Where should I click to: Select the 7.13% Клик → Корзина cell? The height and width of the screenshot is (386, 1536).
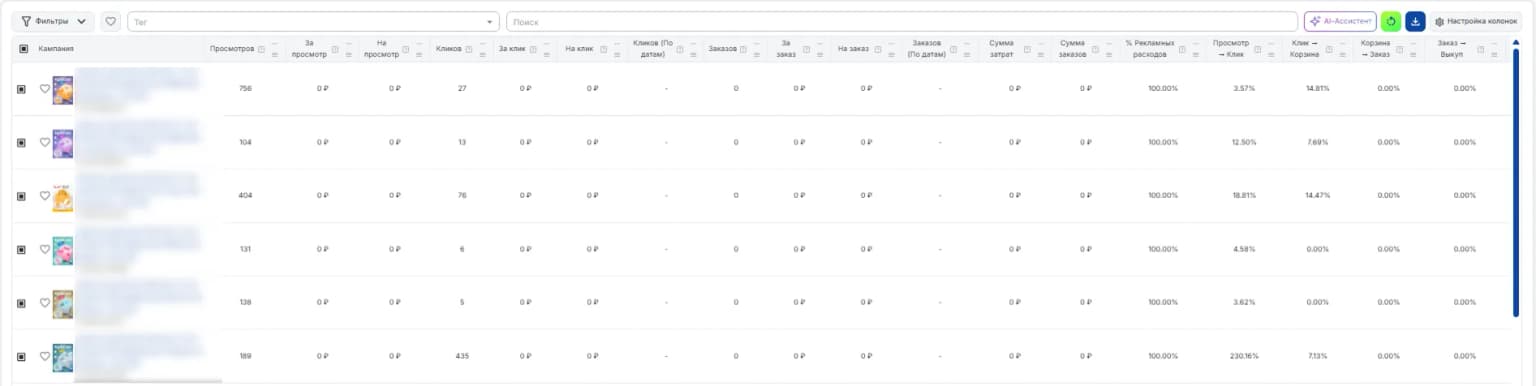(x=1317, y=356)
